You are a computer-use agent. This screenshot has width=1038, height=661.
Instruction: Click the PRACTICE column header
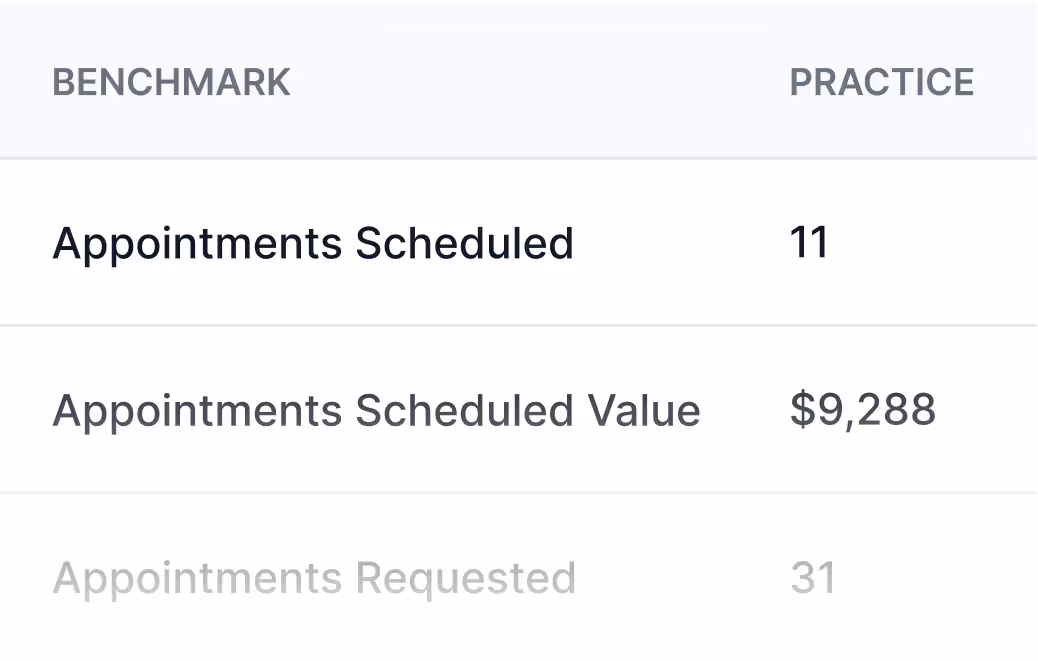coord(881,83)
